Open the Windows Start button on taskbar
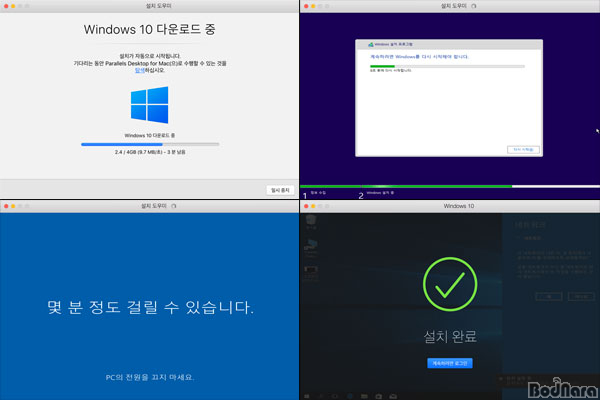600x400 pixels. 306,393
